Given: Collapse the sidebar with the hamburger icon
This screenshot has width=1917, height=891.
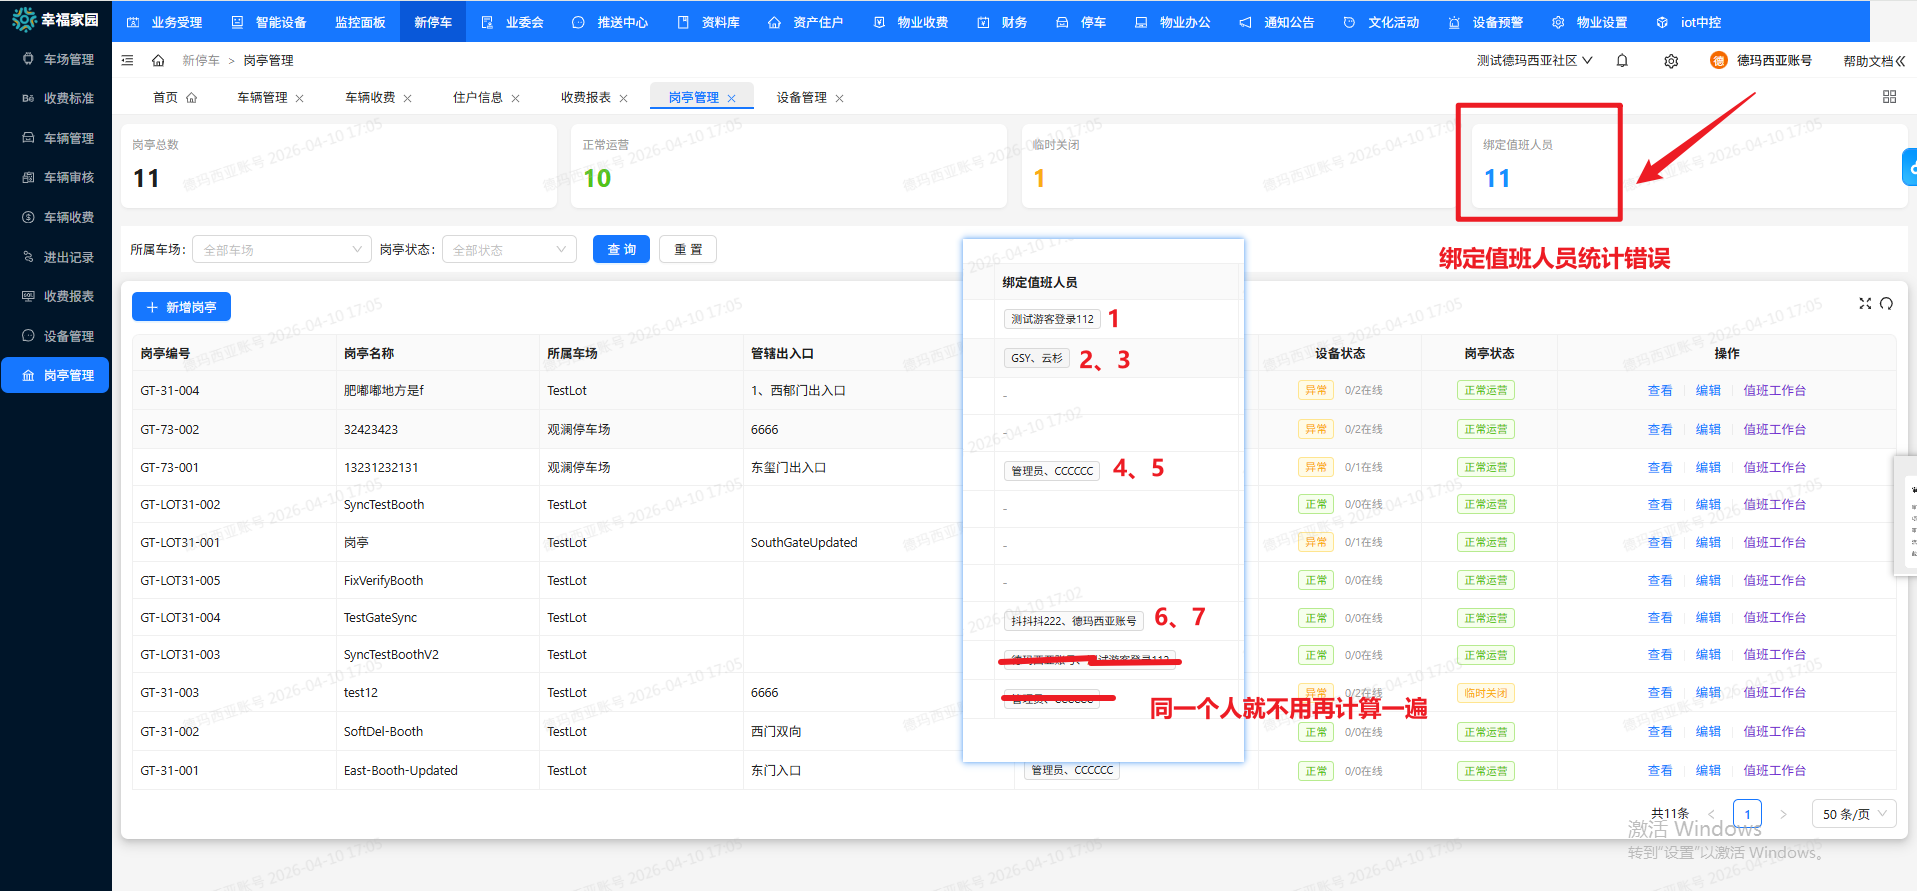Looking at the screenshot, I should pyautogui.click(x=127, y=61).
